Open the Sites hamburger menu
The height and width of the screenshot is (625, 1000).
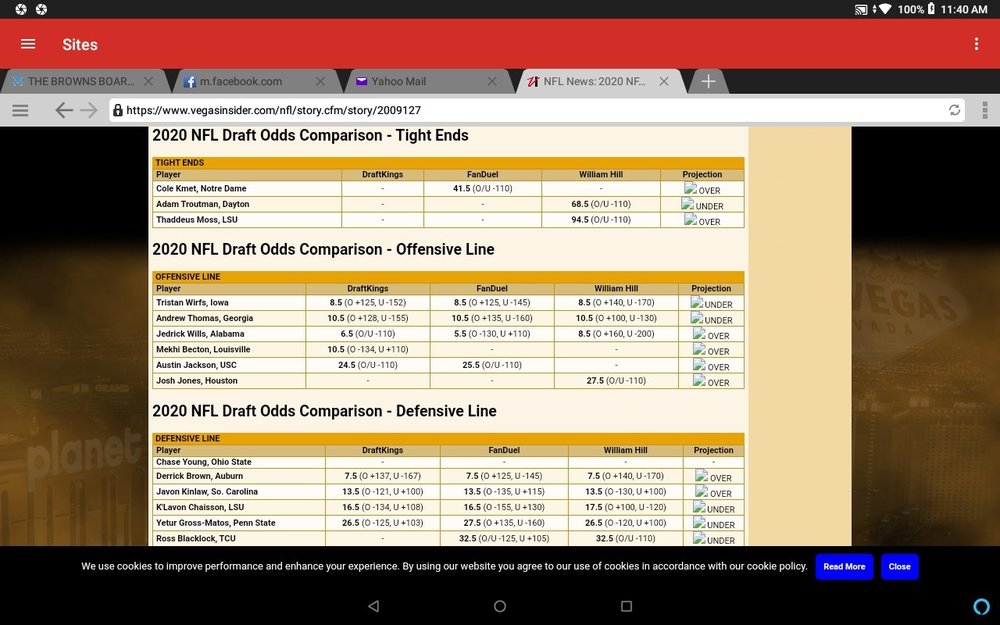coord(28,44)
